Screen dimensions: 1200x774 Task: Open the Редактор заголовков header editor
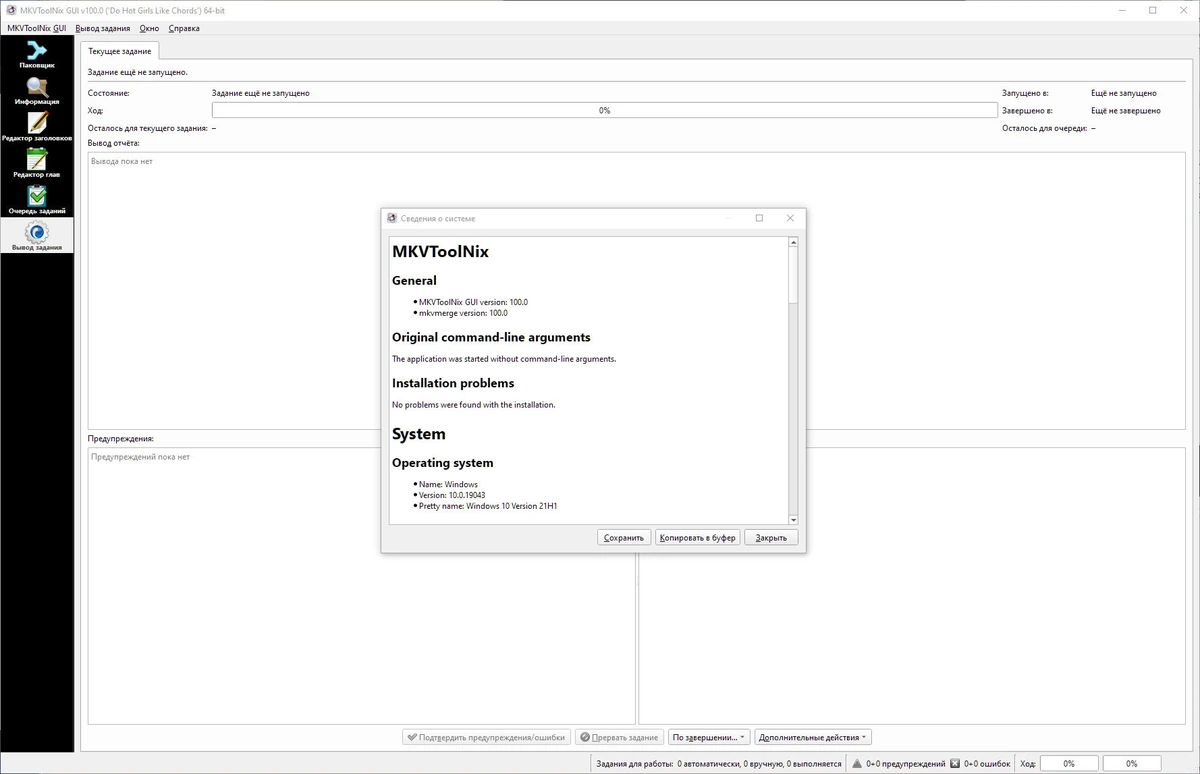[37, 127]
